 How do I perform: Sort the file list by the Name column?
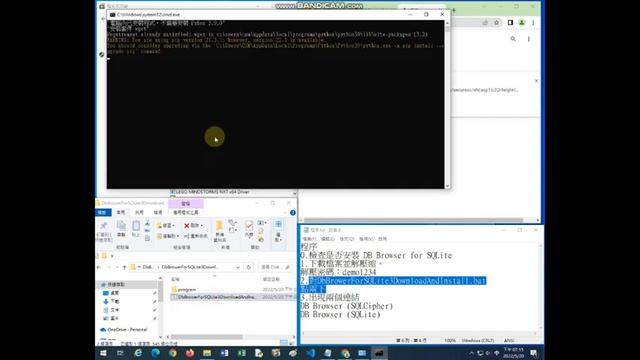(176, 279)
